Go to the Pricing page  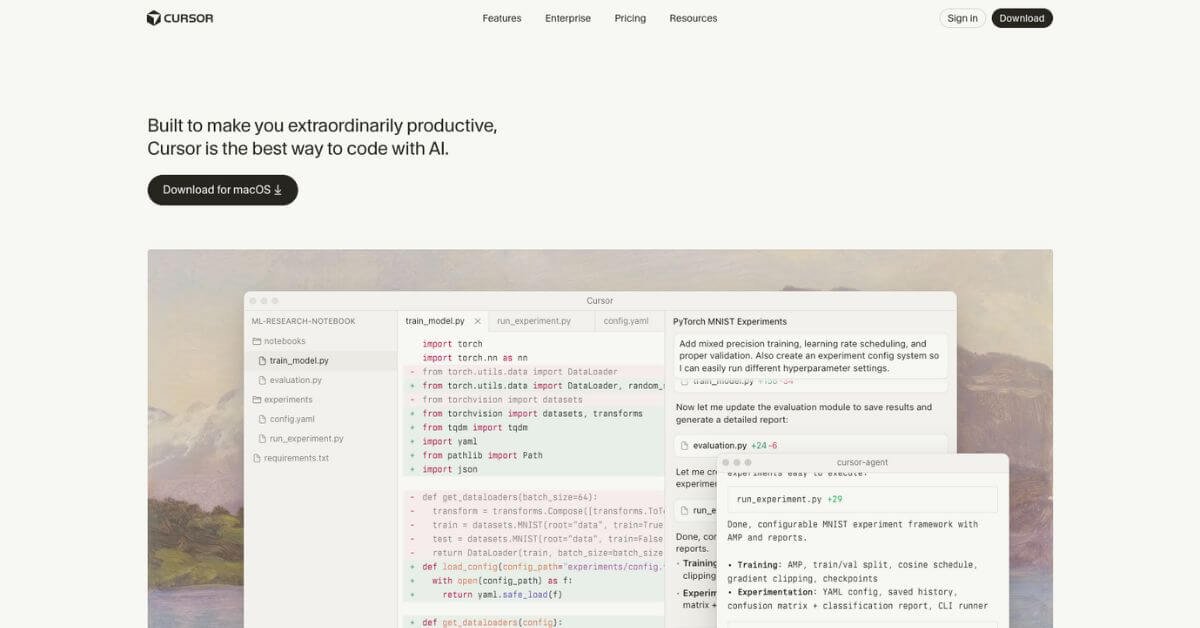tap(630, 18)
